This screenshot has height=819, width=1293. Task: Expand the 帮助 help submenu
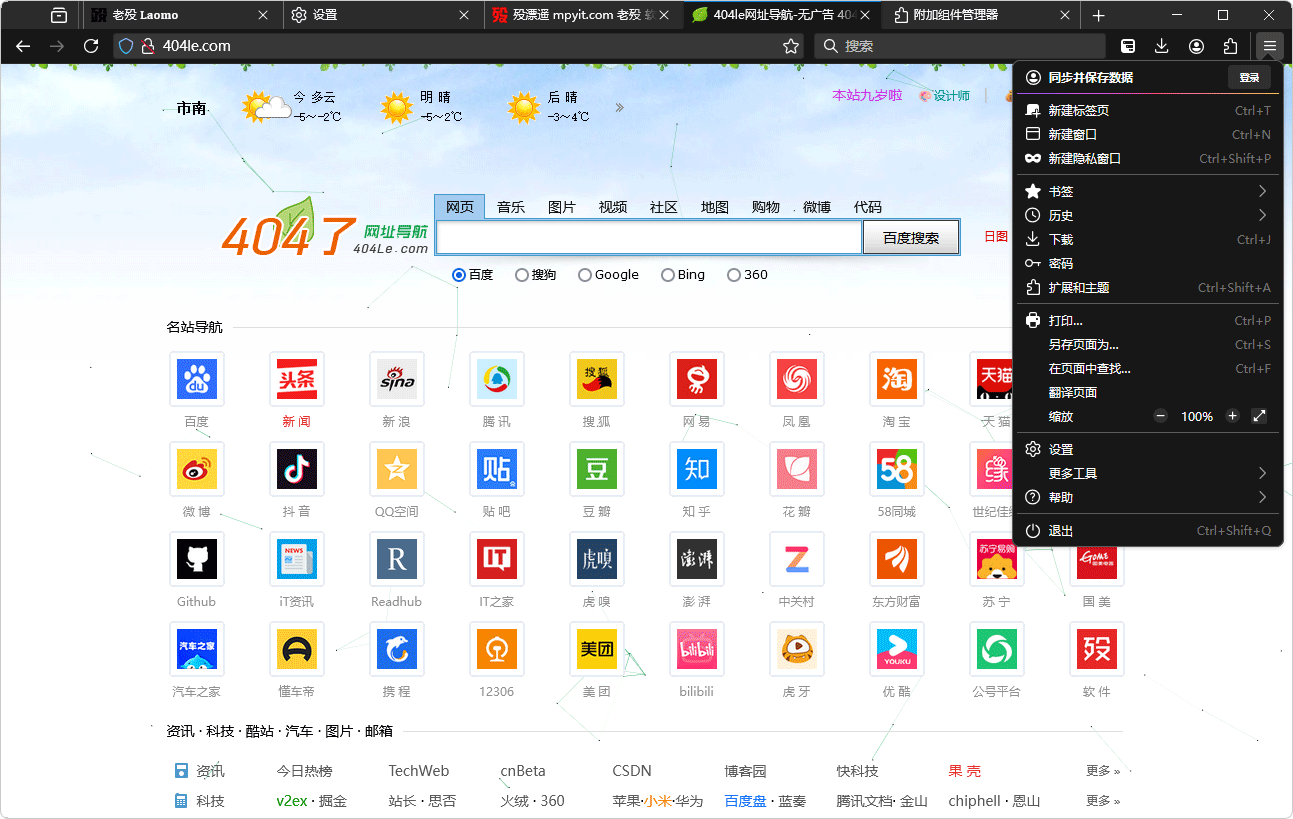1148,497
